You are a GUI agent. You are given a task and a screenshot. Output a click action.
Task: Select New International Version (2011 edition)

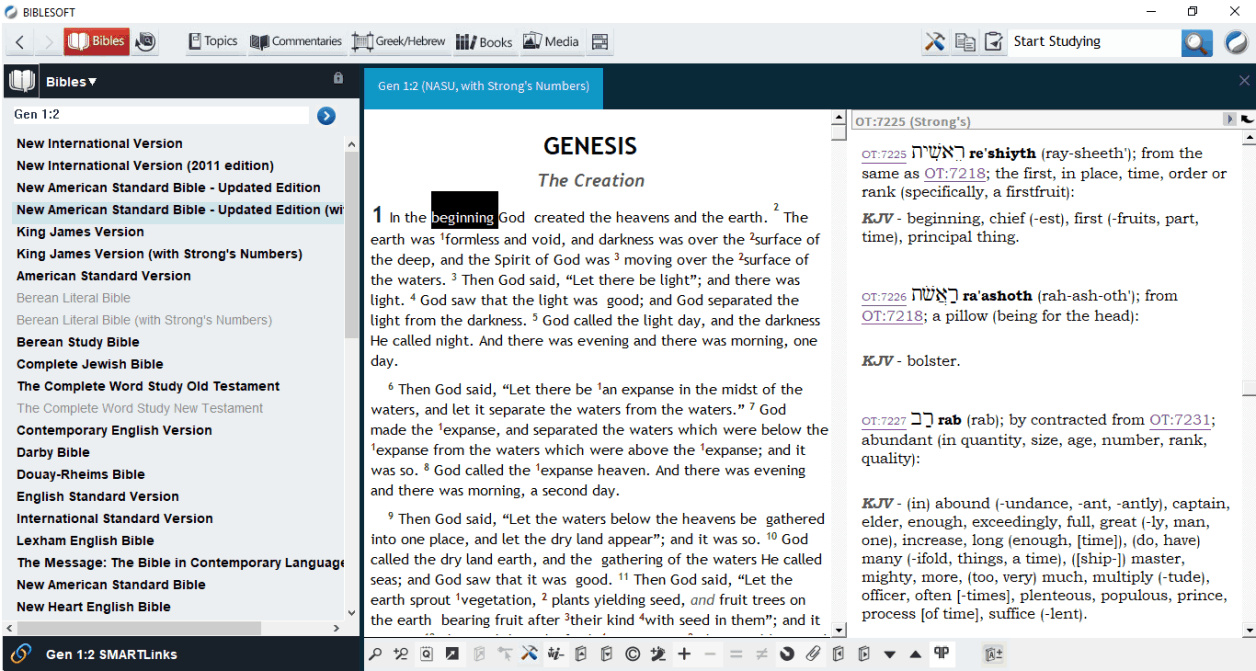[145, 166]
